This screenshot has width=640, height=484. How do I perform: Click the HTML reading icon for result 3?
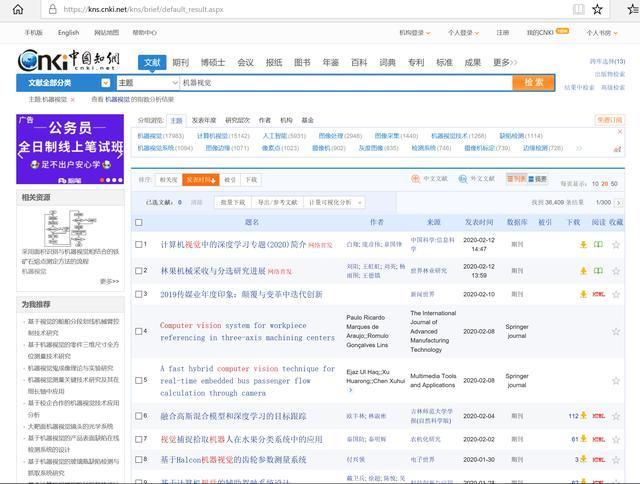click(598, 294)
